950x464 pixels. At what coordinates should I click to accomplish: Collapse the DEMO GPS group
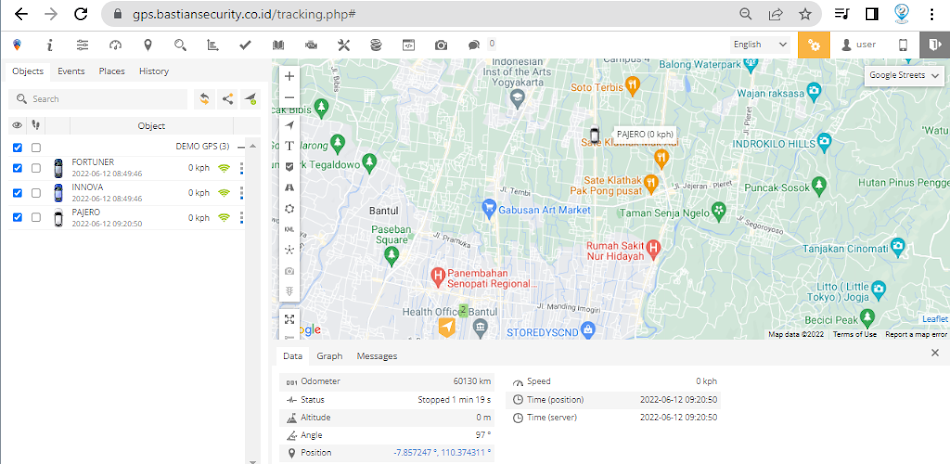[241, 147]
